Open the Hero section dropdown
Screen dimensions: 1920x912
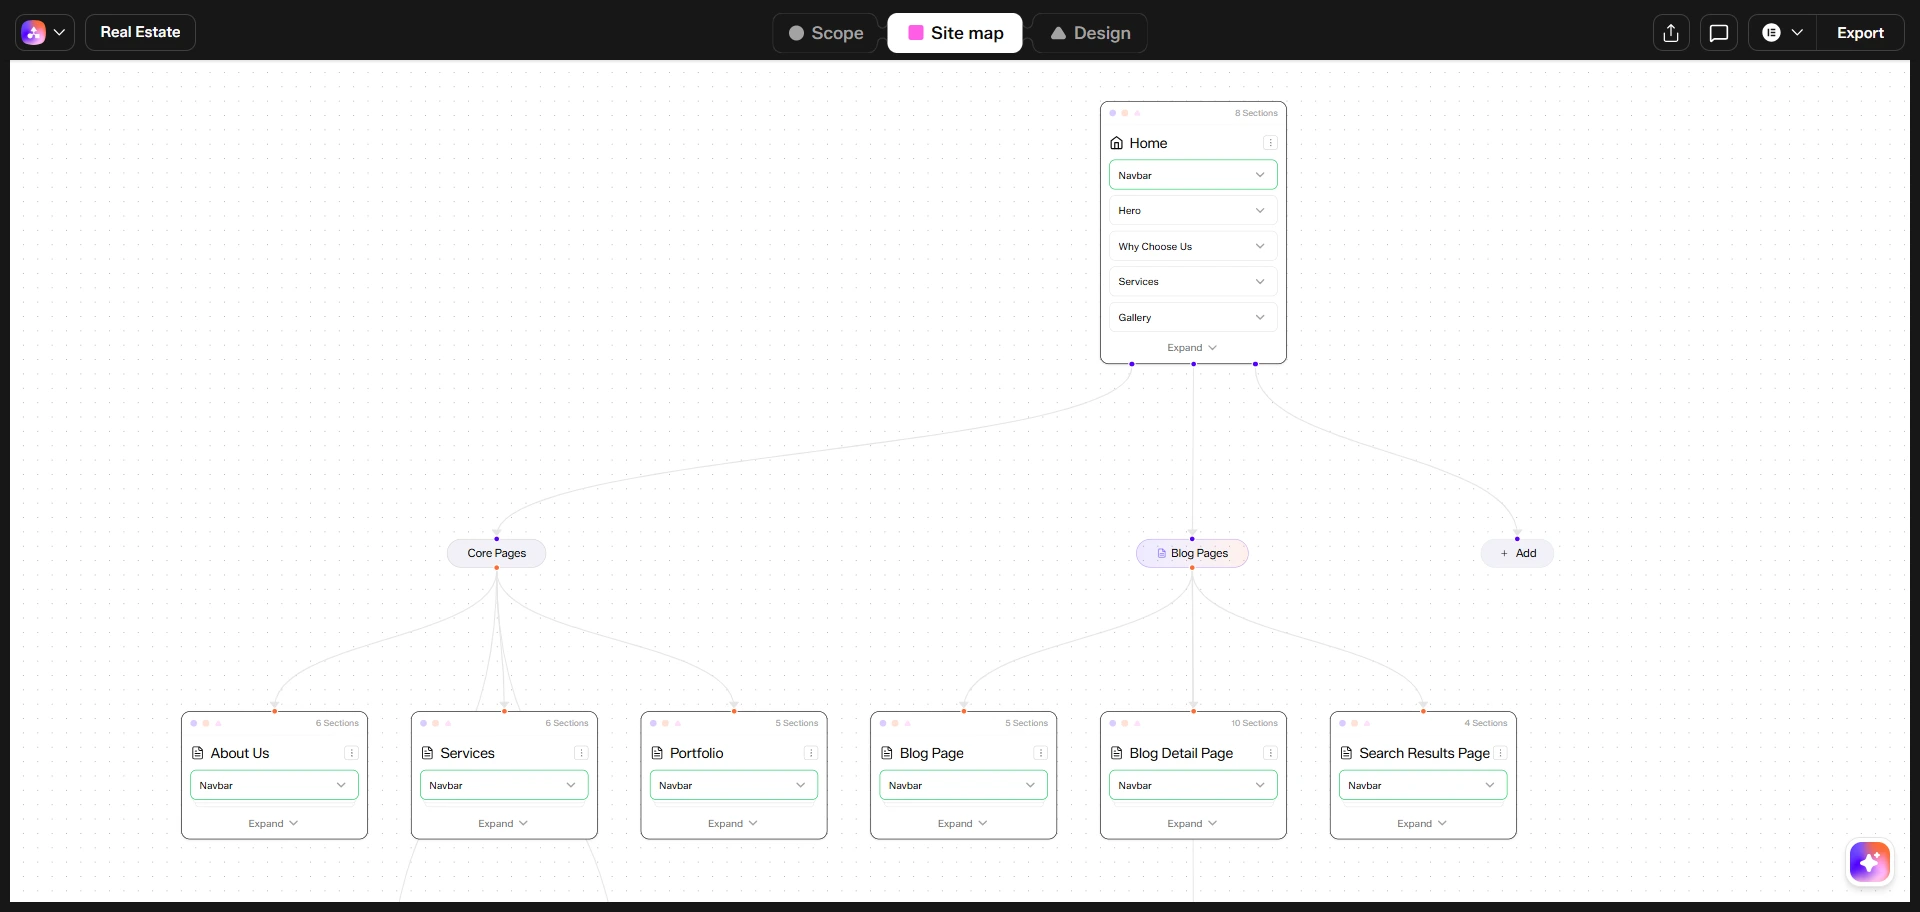pyautogui.click(x=1259, y=210)
